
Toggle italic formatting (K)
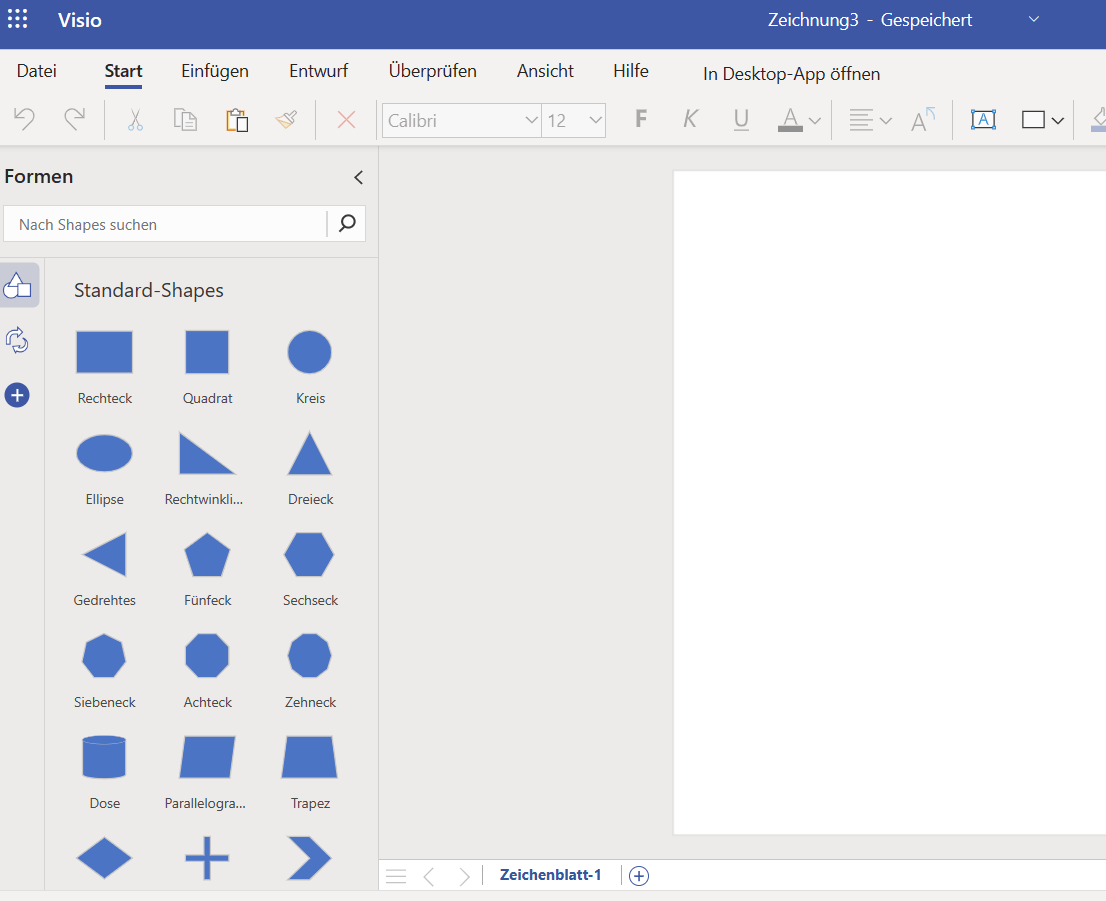pos(691,119)
